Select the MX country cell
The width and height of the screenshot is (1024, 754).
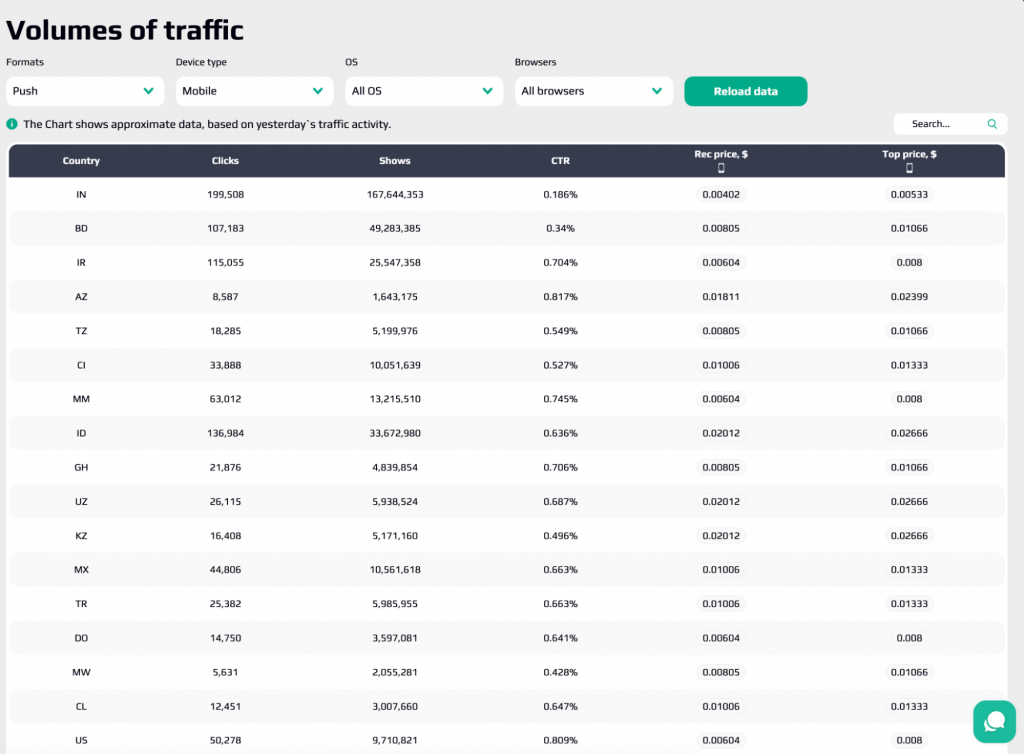pyautogui.click(x=81, y=569)
